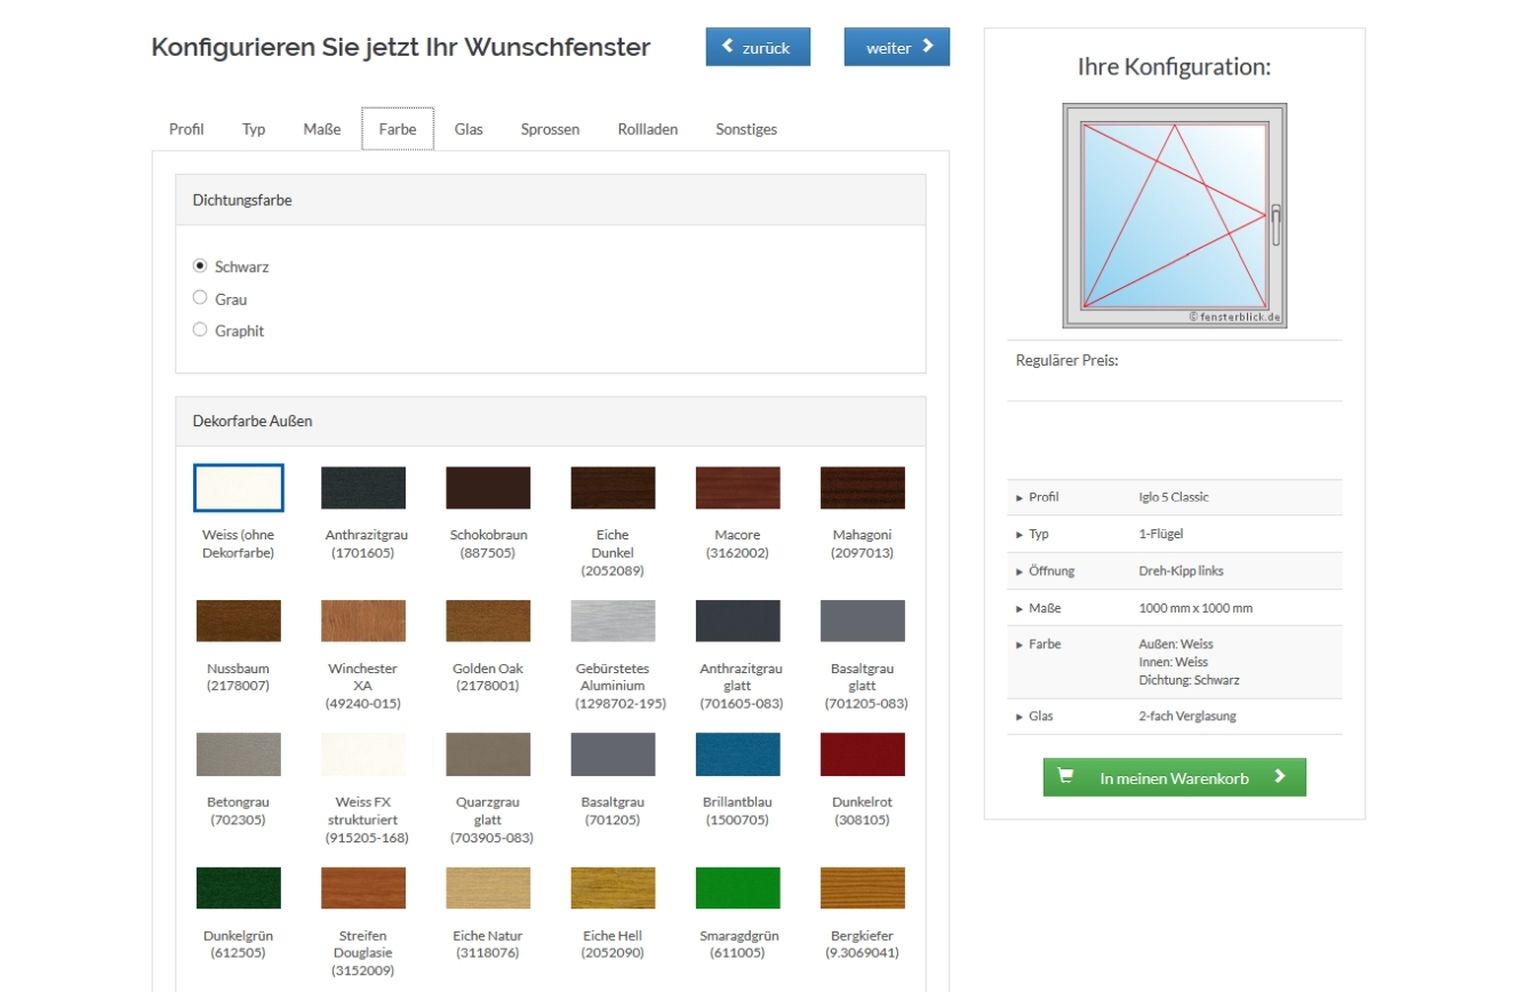Pick the Brillantblau color swatch

click(x=737, y=755)
